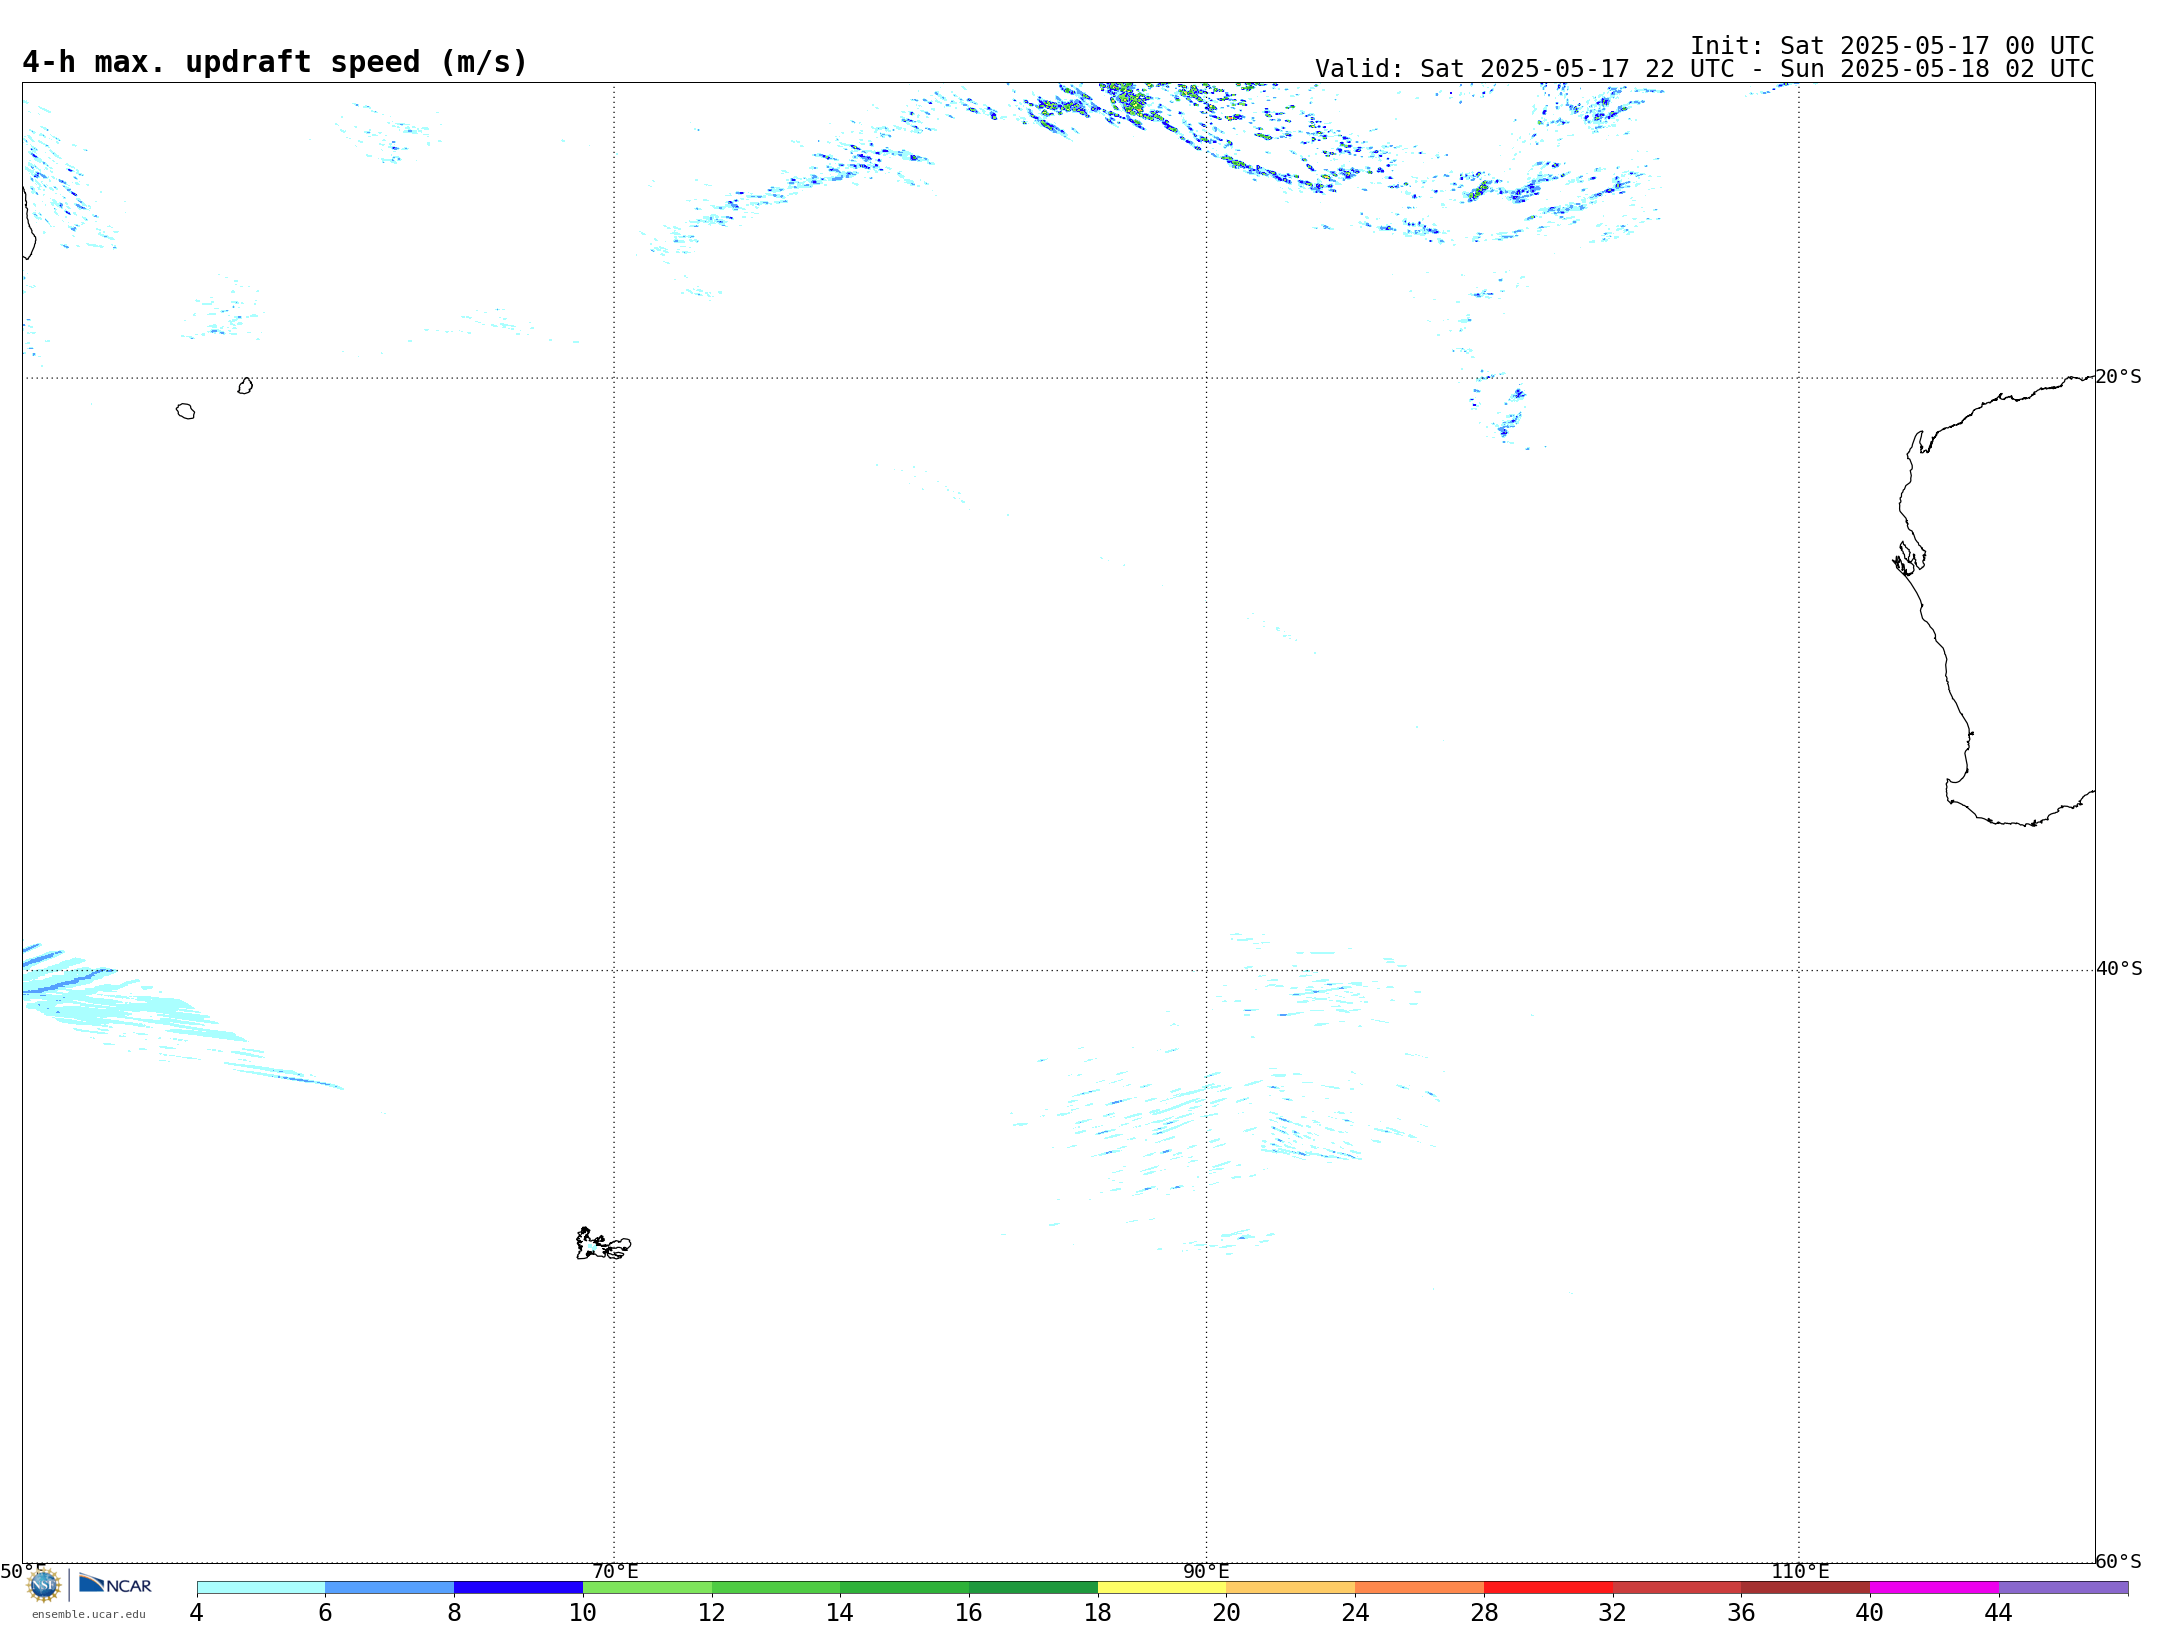Click the Mauritius island outline
This screenshot has height=1626, width=2160.
pos(245,386)
